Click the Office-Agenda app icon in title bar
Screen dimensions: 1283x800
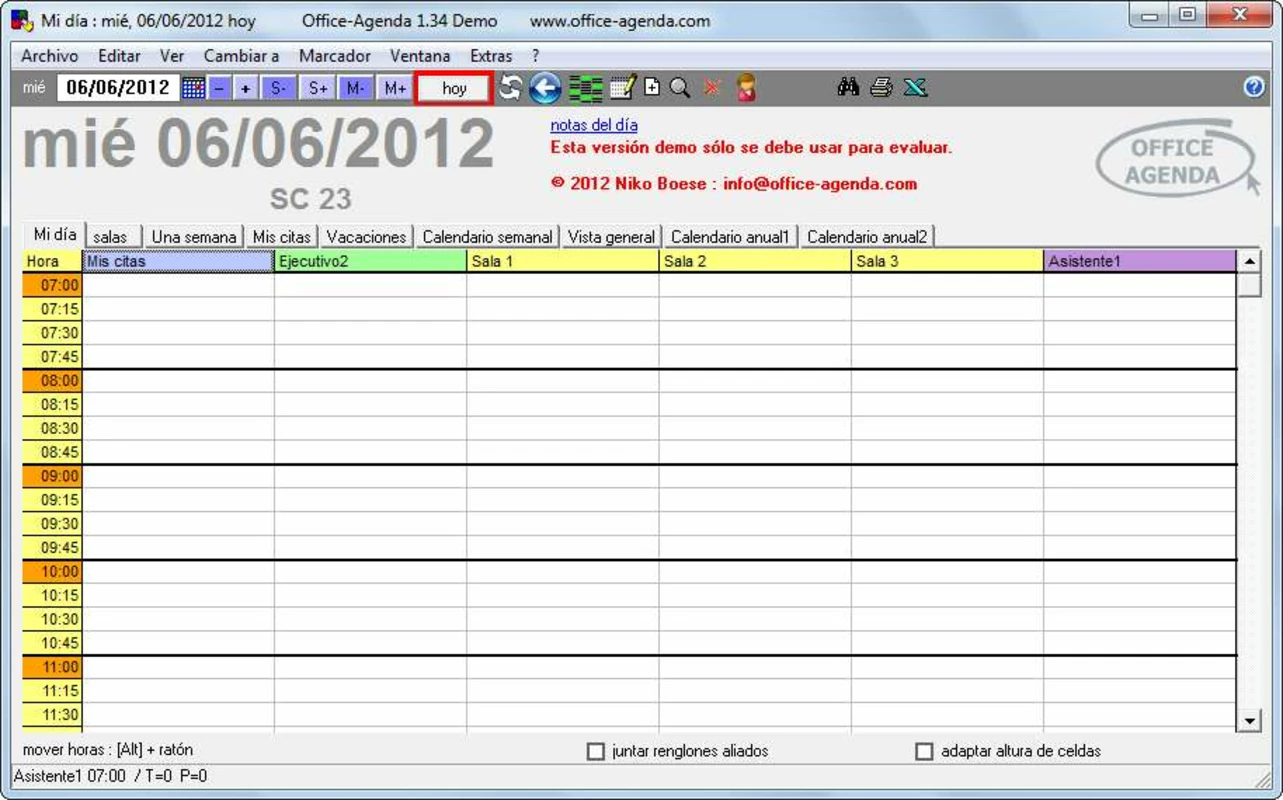tap(22, 20)
